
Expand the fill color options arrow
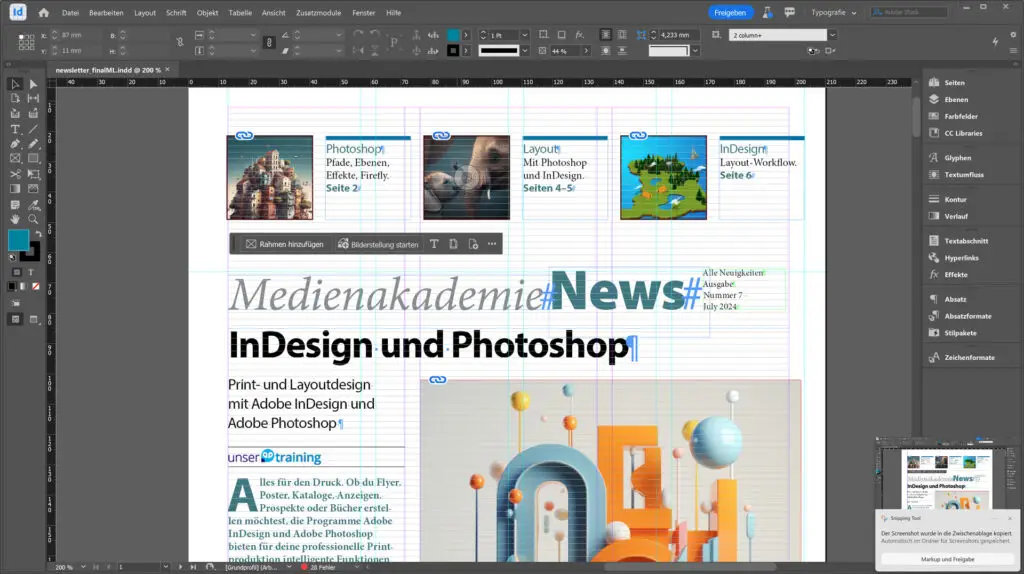pos(466,35)
